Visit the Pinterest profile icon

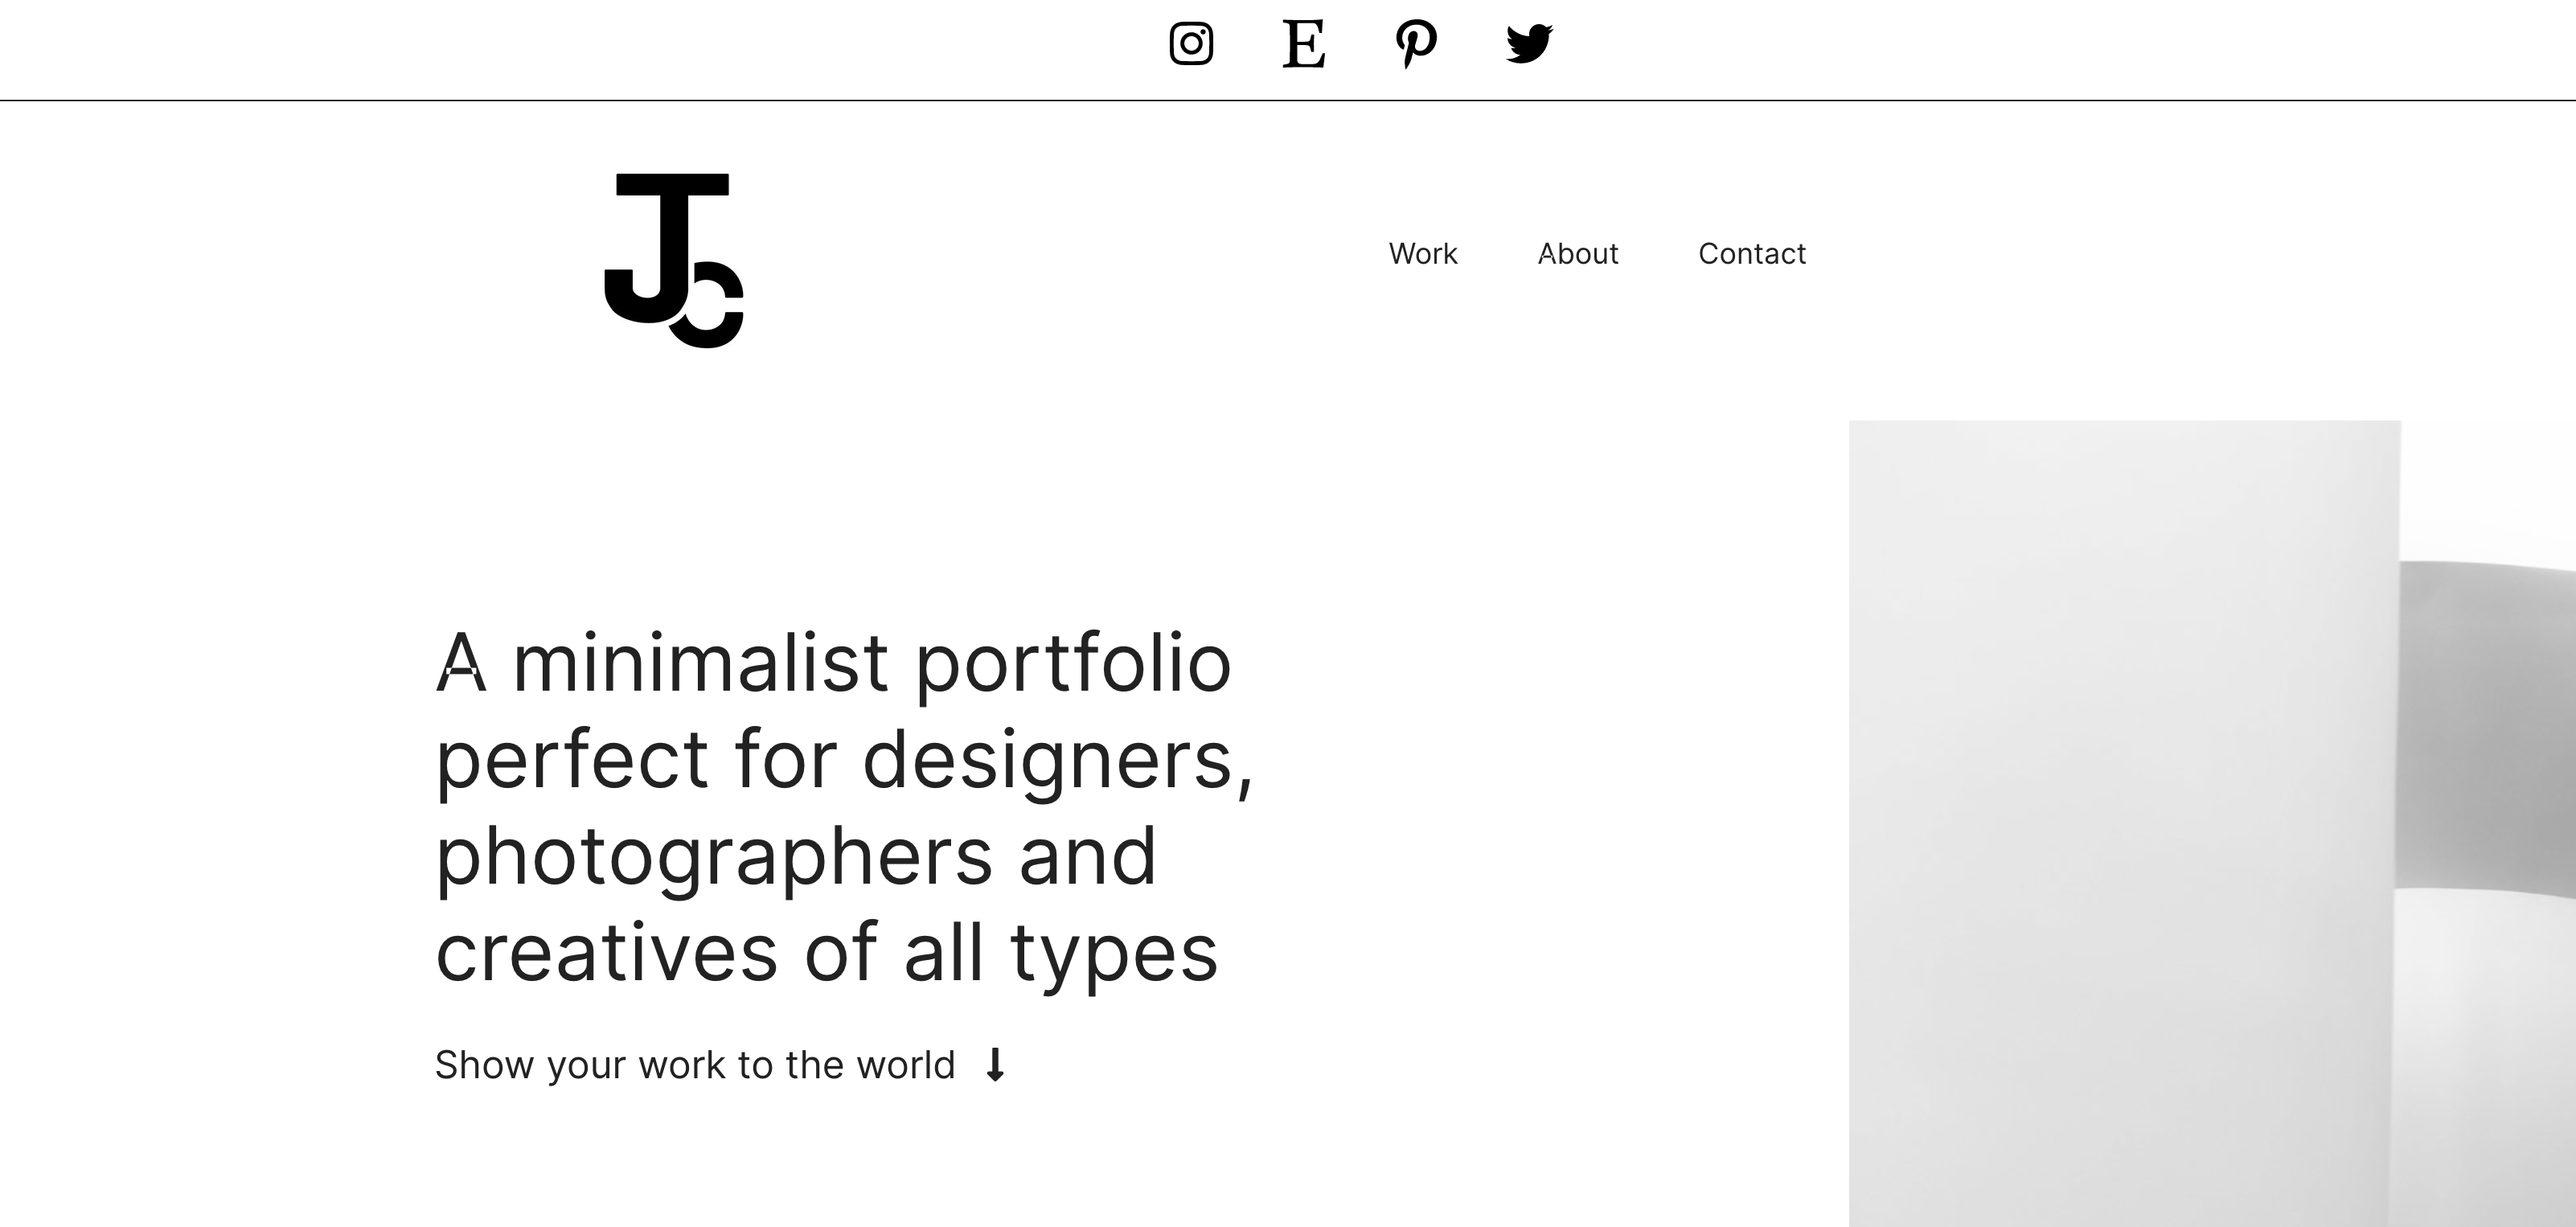1416,44
